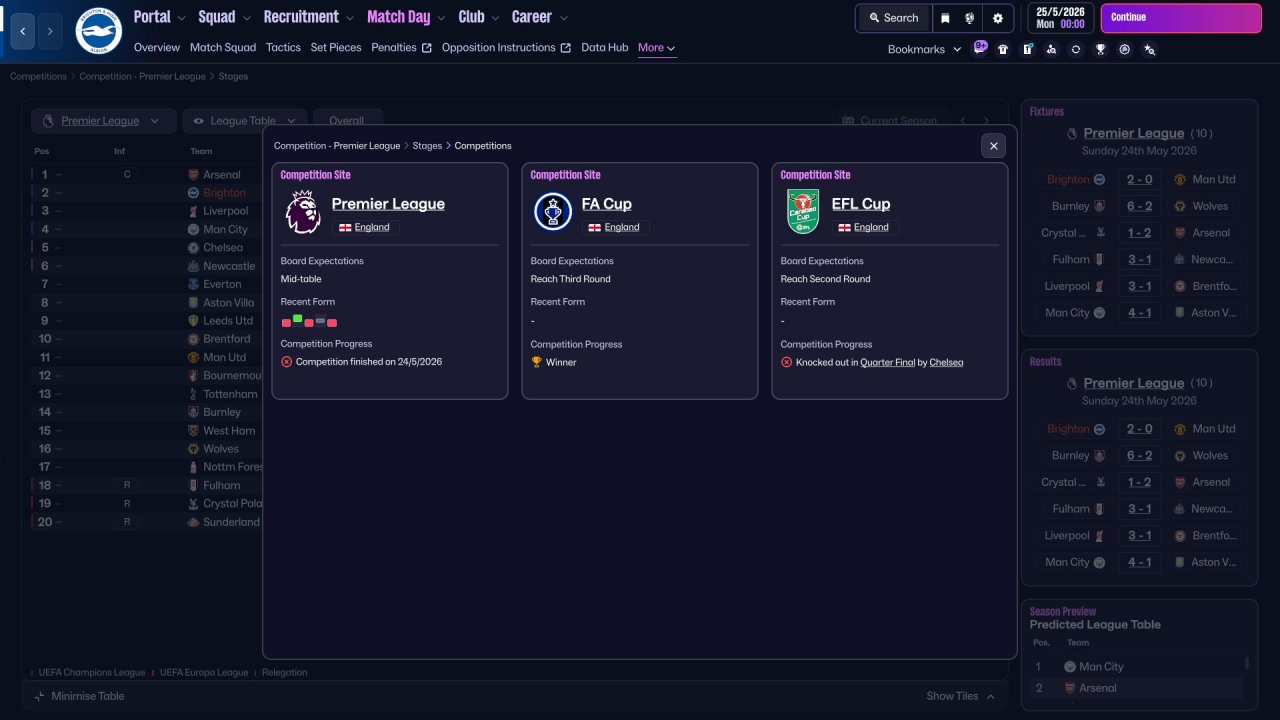The width and height of the screenshot is (1280, 720).
Task: Collapse tiles with Show Tiles
Action: point(961,696)
